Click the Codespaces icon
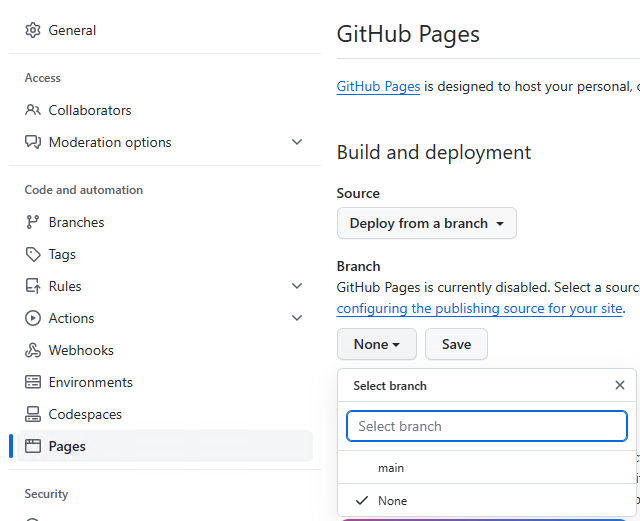 point(33,414)
